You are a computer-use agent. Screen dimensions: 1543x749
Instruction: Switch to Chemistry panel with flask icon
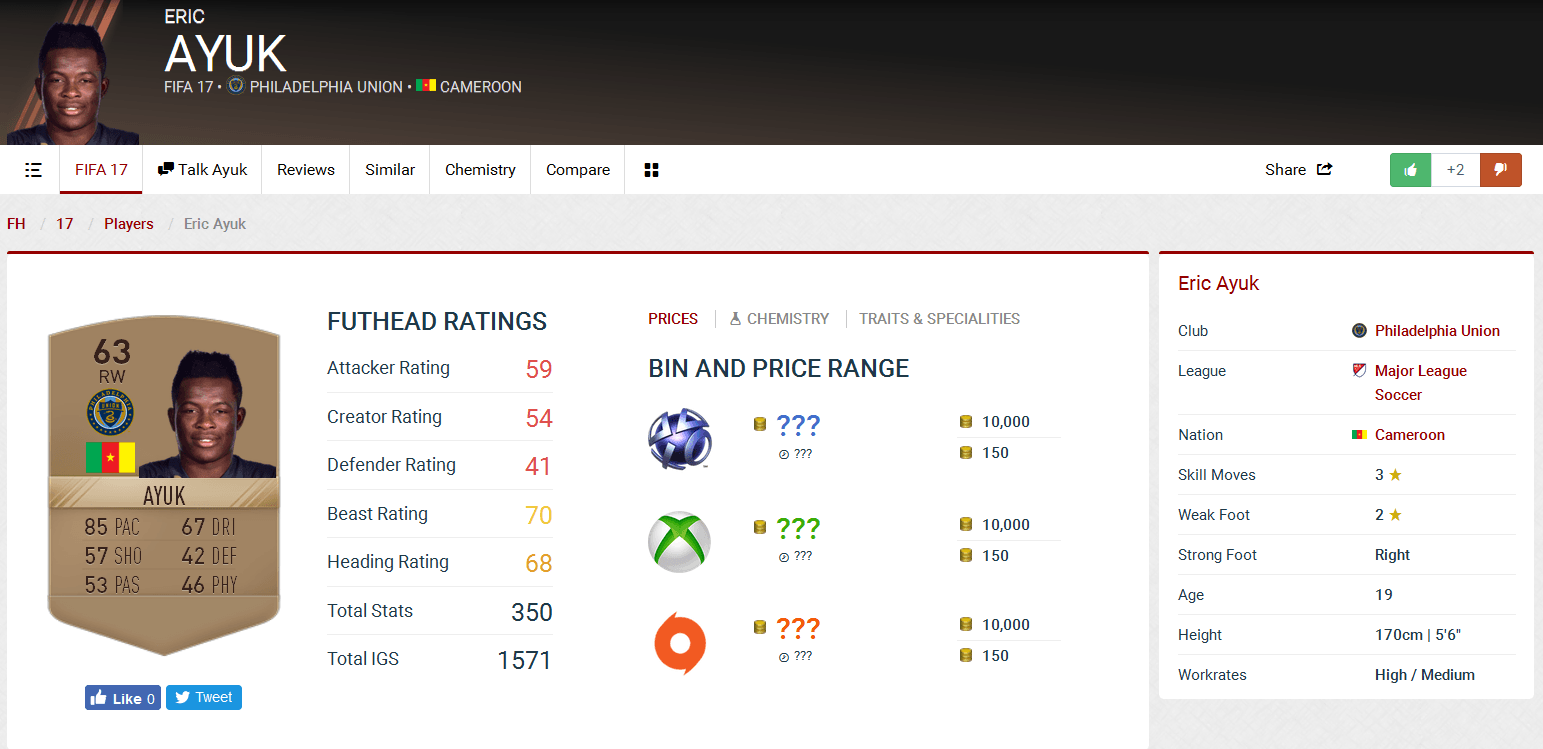pos(779,319)
